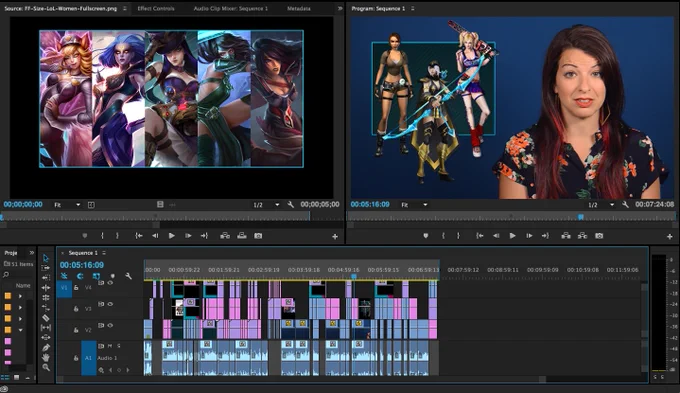
Task: Play the Program monitor sequence
Action: (x=512, y=236)
